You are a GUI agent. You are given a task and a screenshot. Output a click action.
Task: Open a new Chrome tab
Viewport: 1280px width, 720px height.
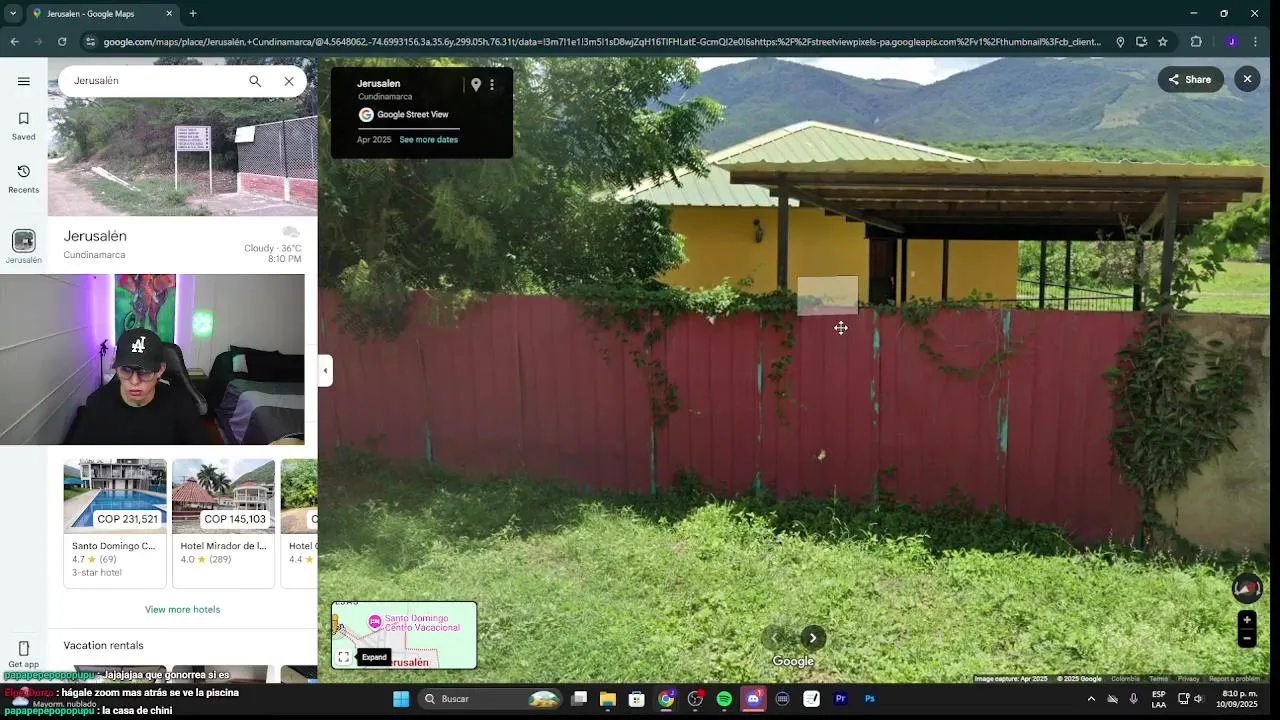(x=193, y=13)
